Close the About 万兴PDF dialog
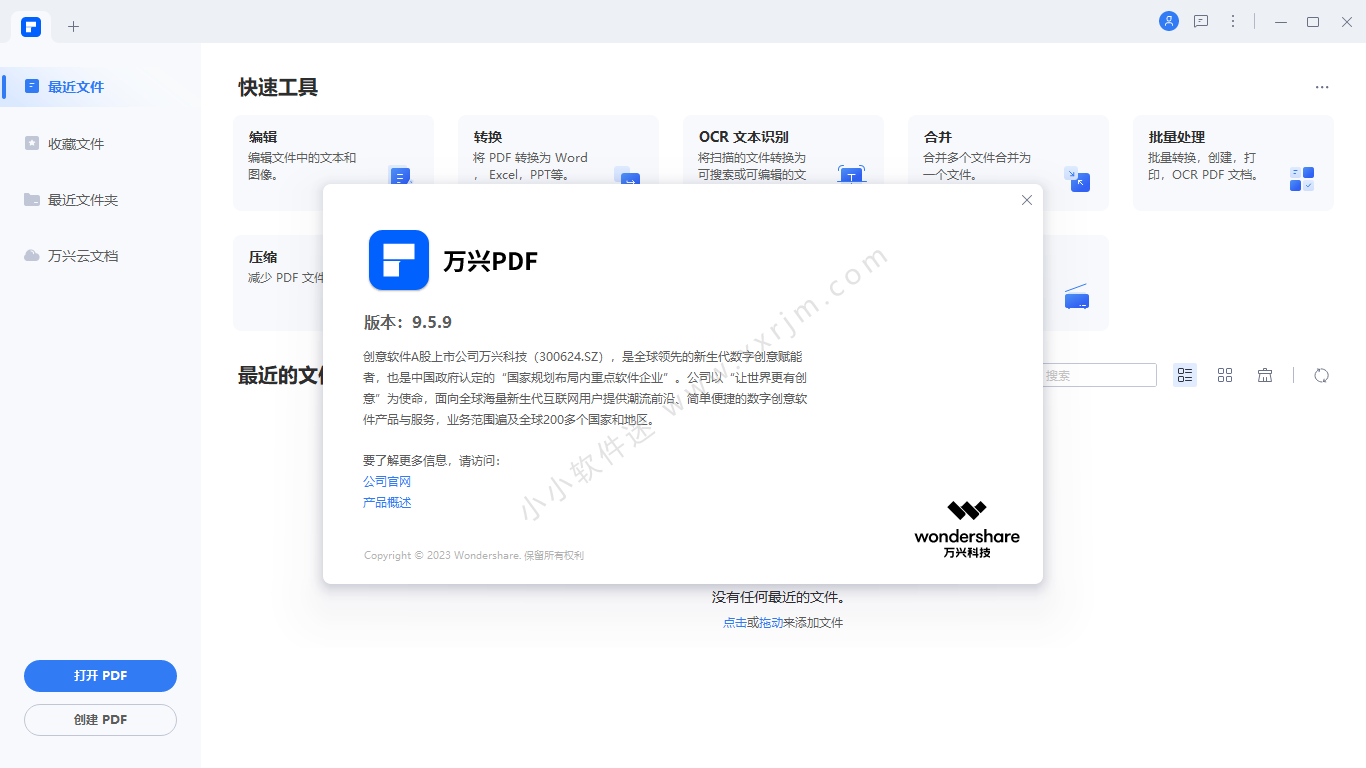Viewport: 1366px width, 768px height. click(1026, 200)
